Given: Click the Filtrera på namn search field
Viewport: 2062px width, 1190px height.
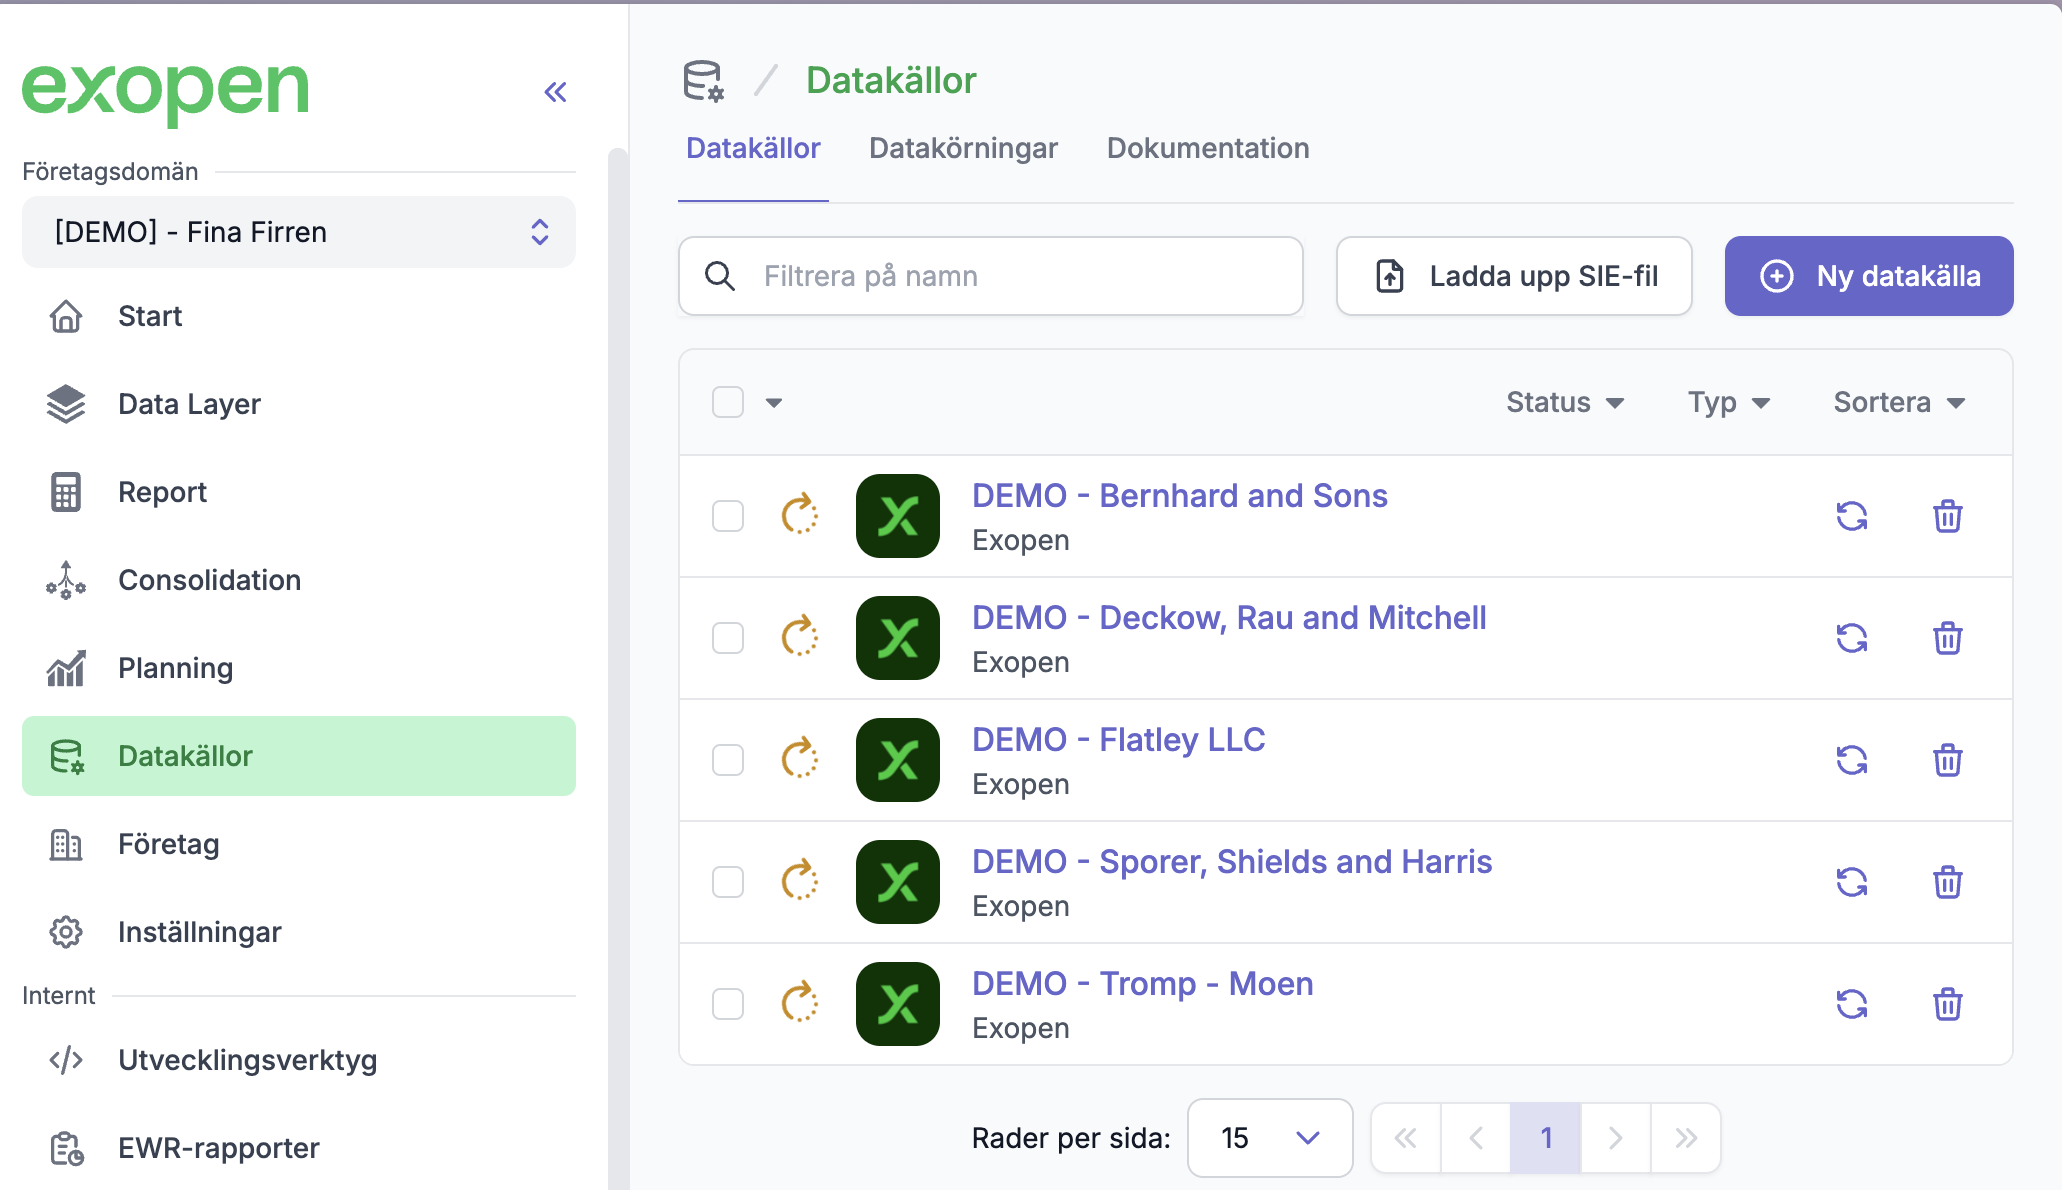Looking at the screenshot, I should (990, 276).
